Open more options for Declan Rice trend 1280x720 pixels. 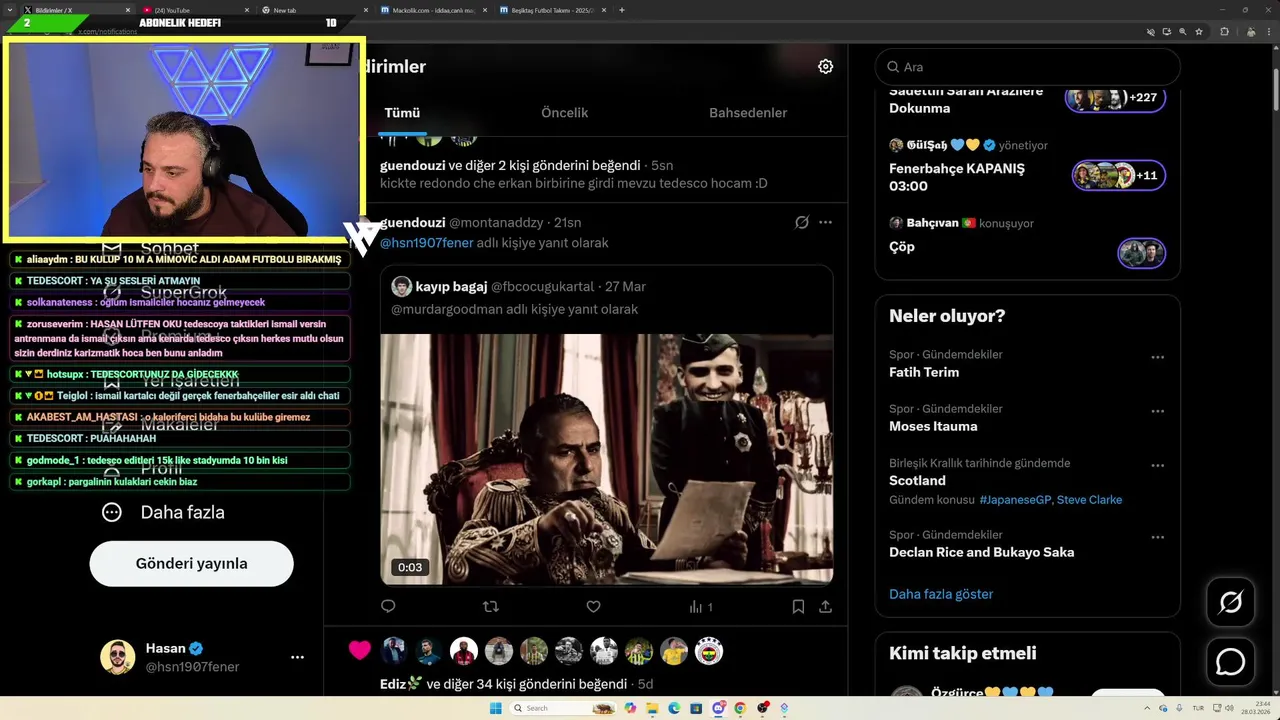pos(1157,537)
